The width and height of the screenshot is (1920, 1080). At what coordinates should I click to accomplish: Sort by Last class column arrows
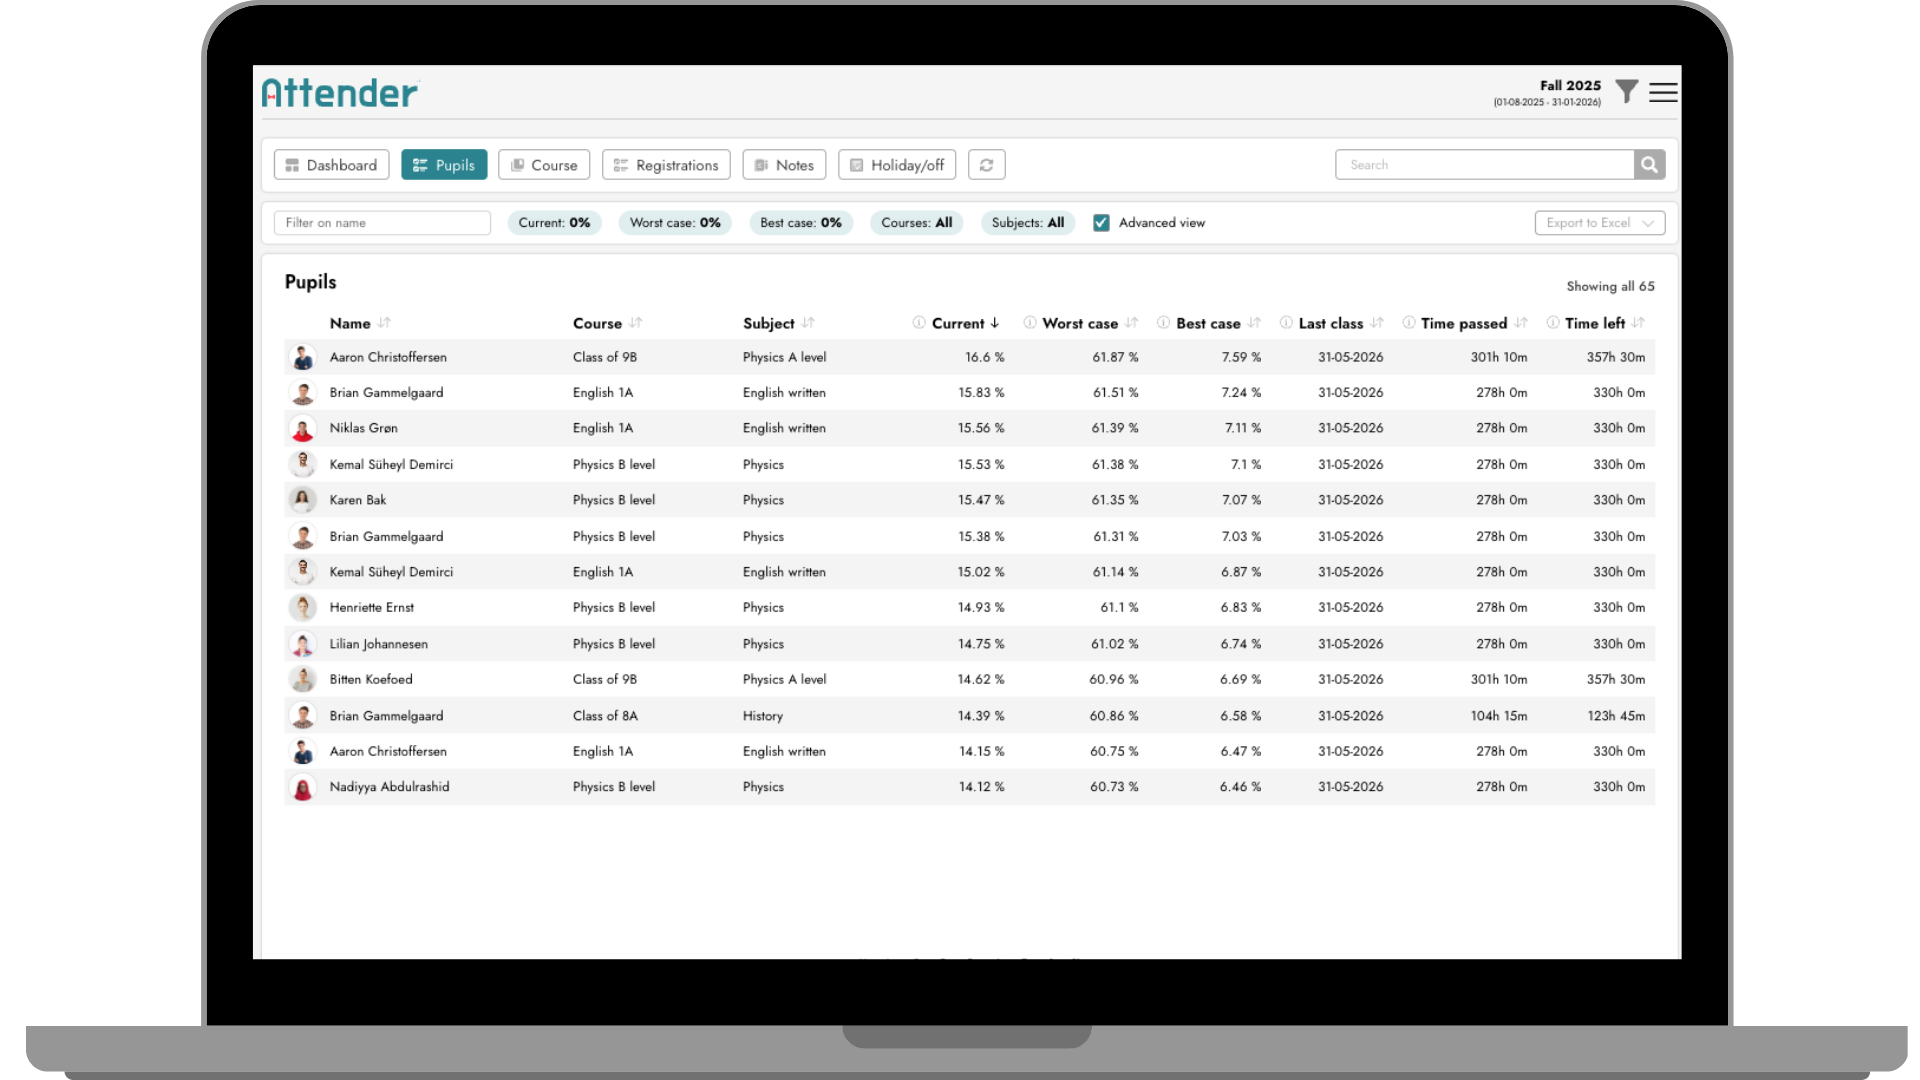tap(1377, 323)
